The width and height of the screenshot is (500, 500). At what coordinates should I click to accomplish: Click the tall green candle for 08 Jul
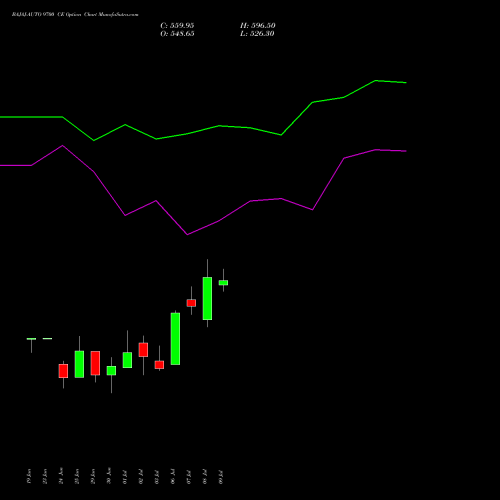[207, 298]
